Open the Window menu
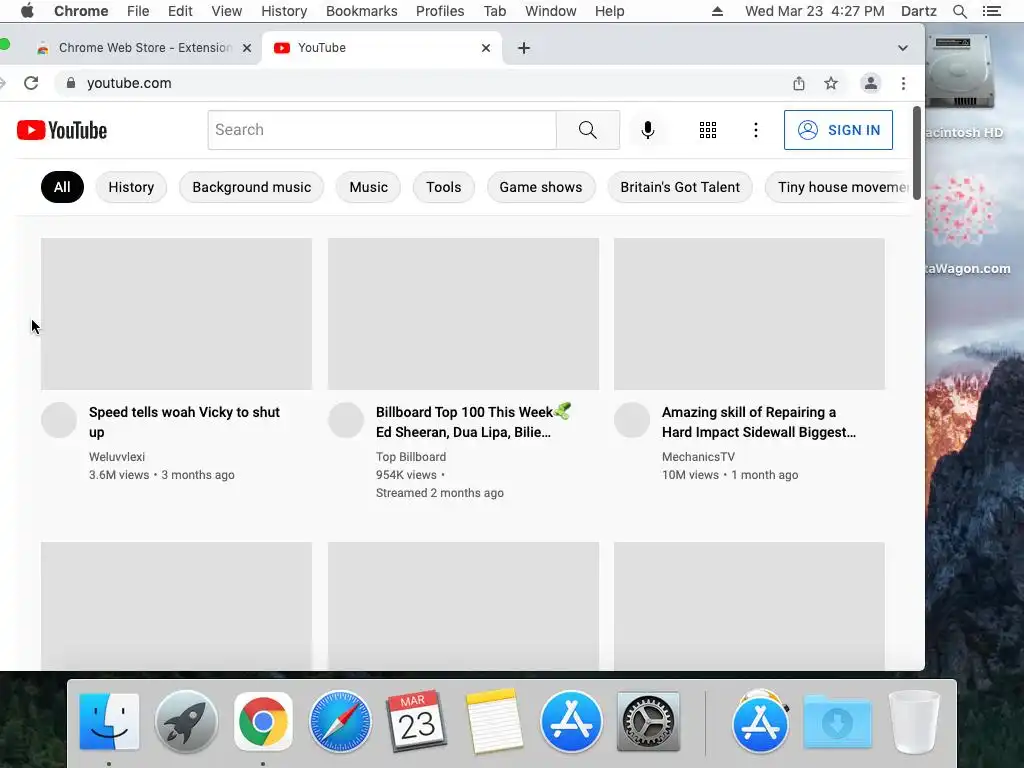1024x768 pixels. tap(551, 11)
